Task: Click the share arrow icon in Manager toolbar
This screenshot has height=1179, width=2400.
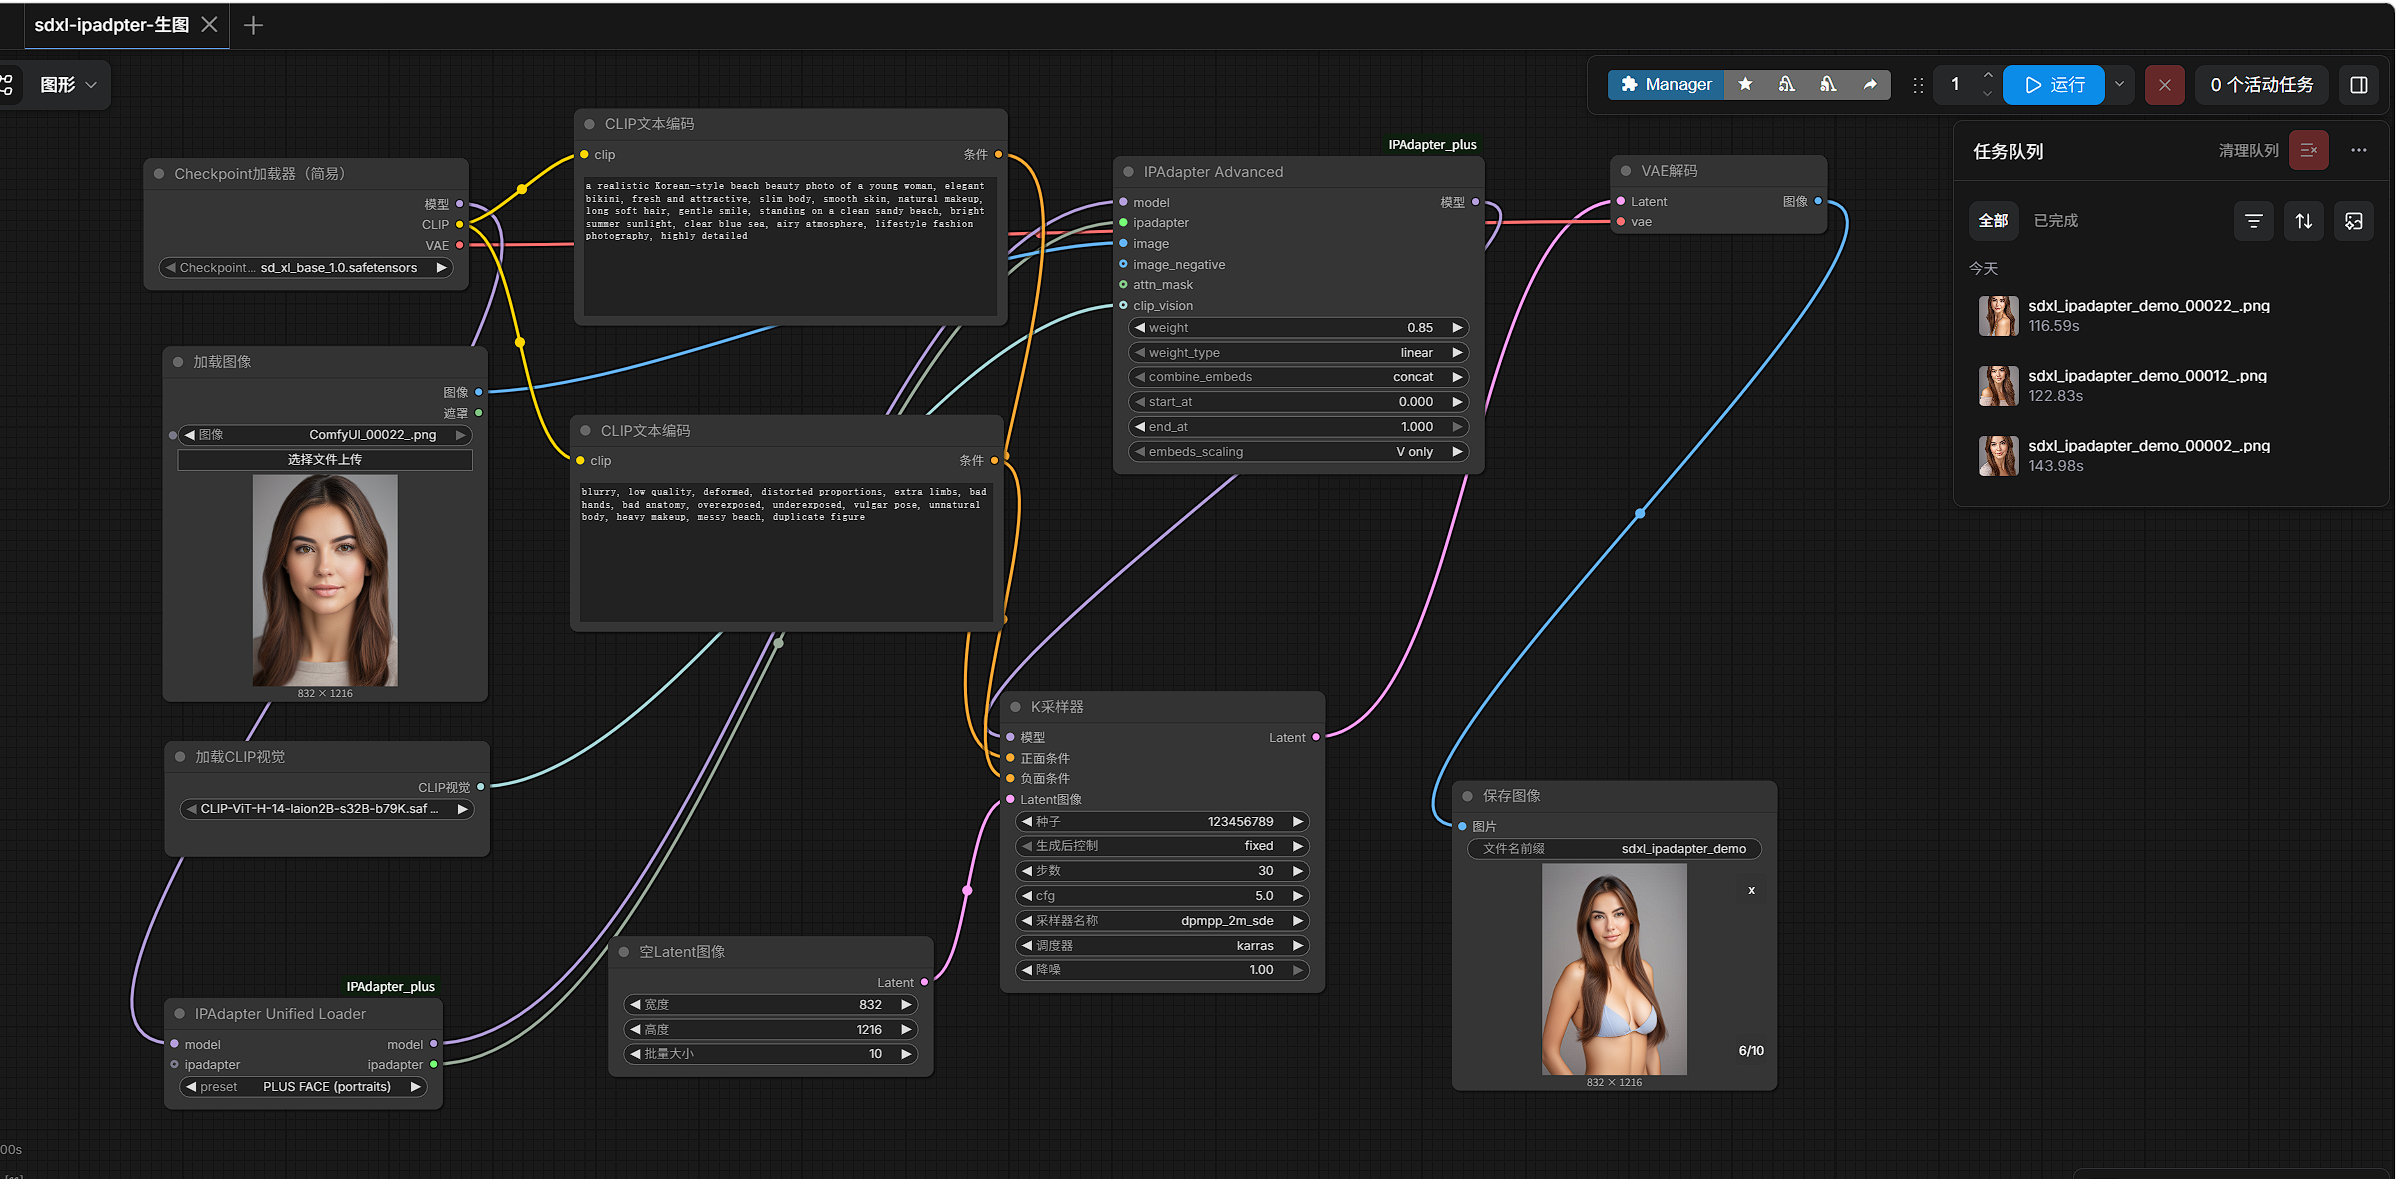Action: (x=1870, y=85)
